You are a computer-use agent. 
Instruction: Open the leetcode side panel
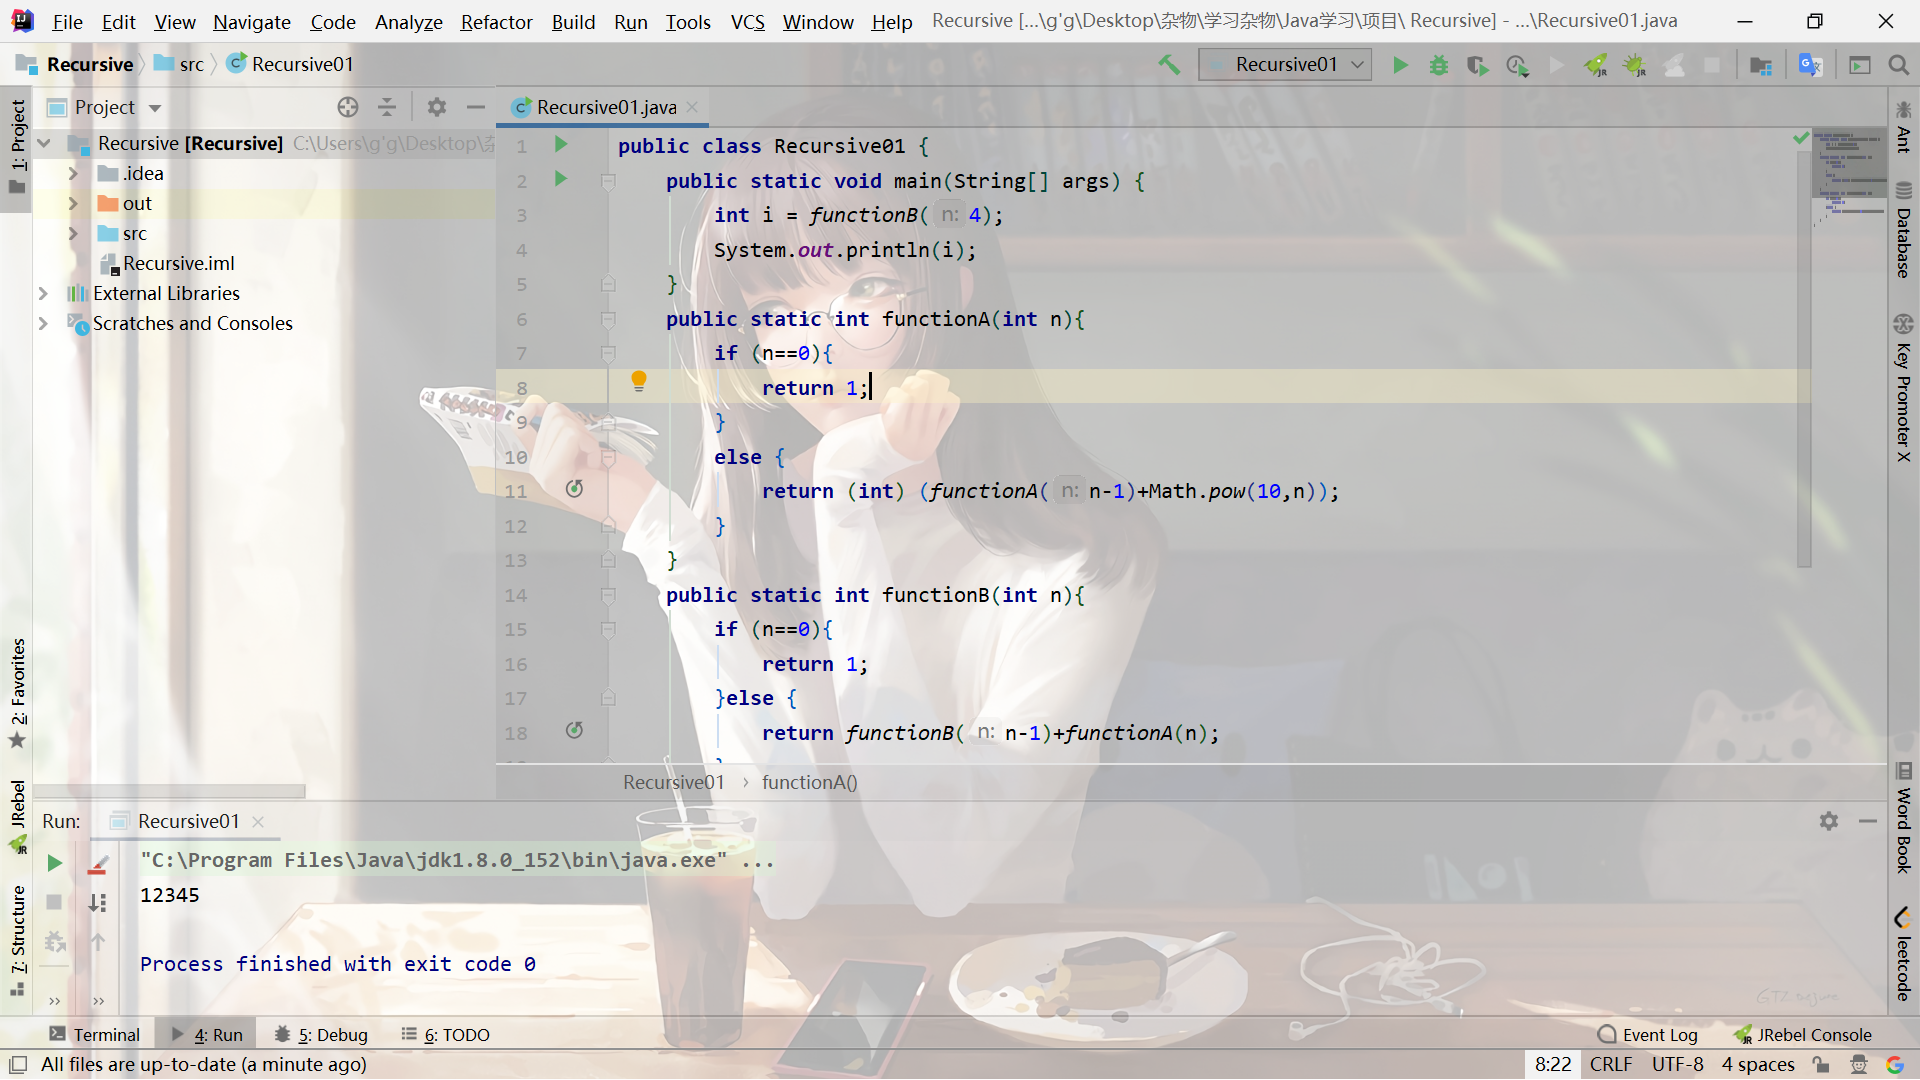[1903, 954]
